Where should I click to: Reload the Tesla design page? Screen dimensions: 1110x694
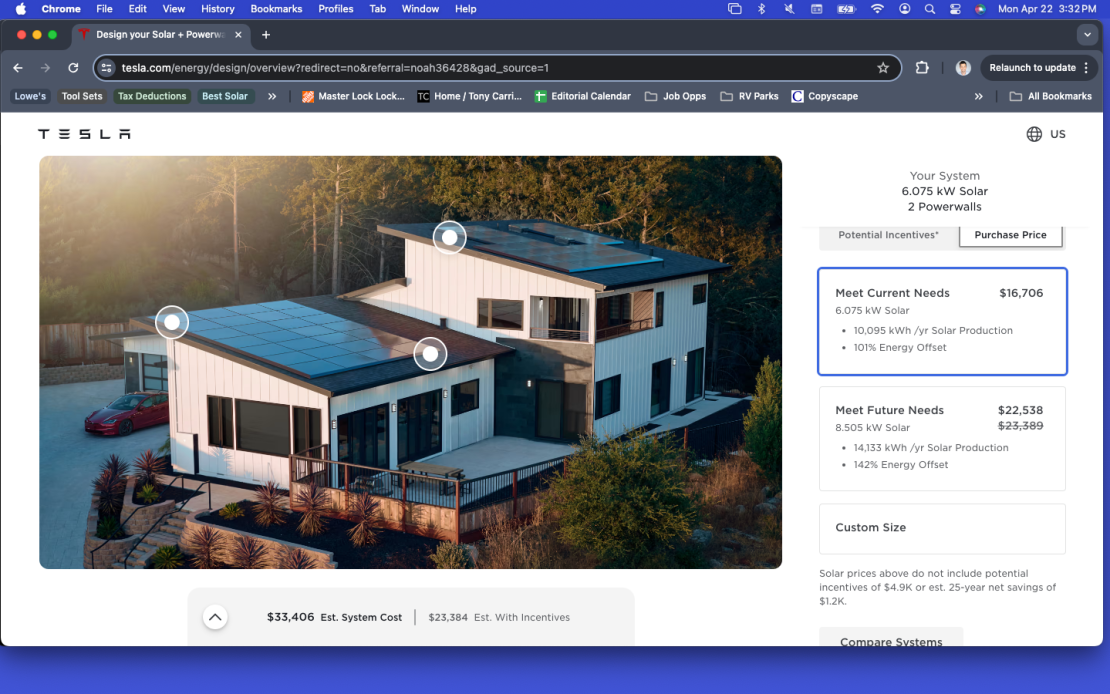pos(73,68)
